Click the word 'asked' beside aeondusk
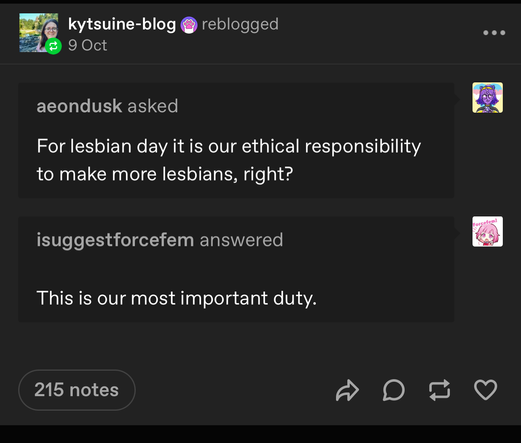This screenshot has height=443, width=521. tap(153, 106)
